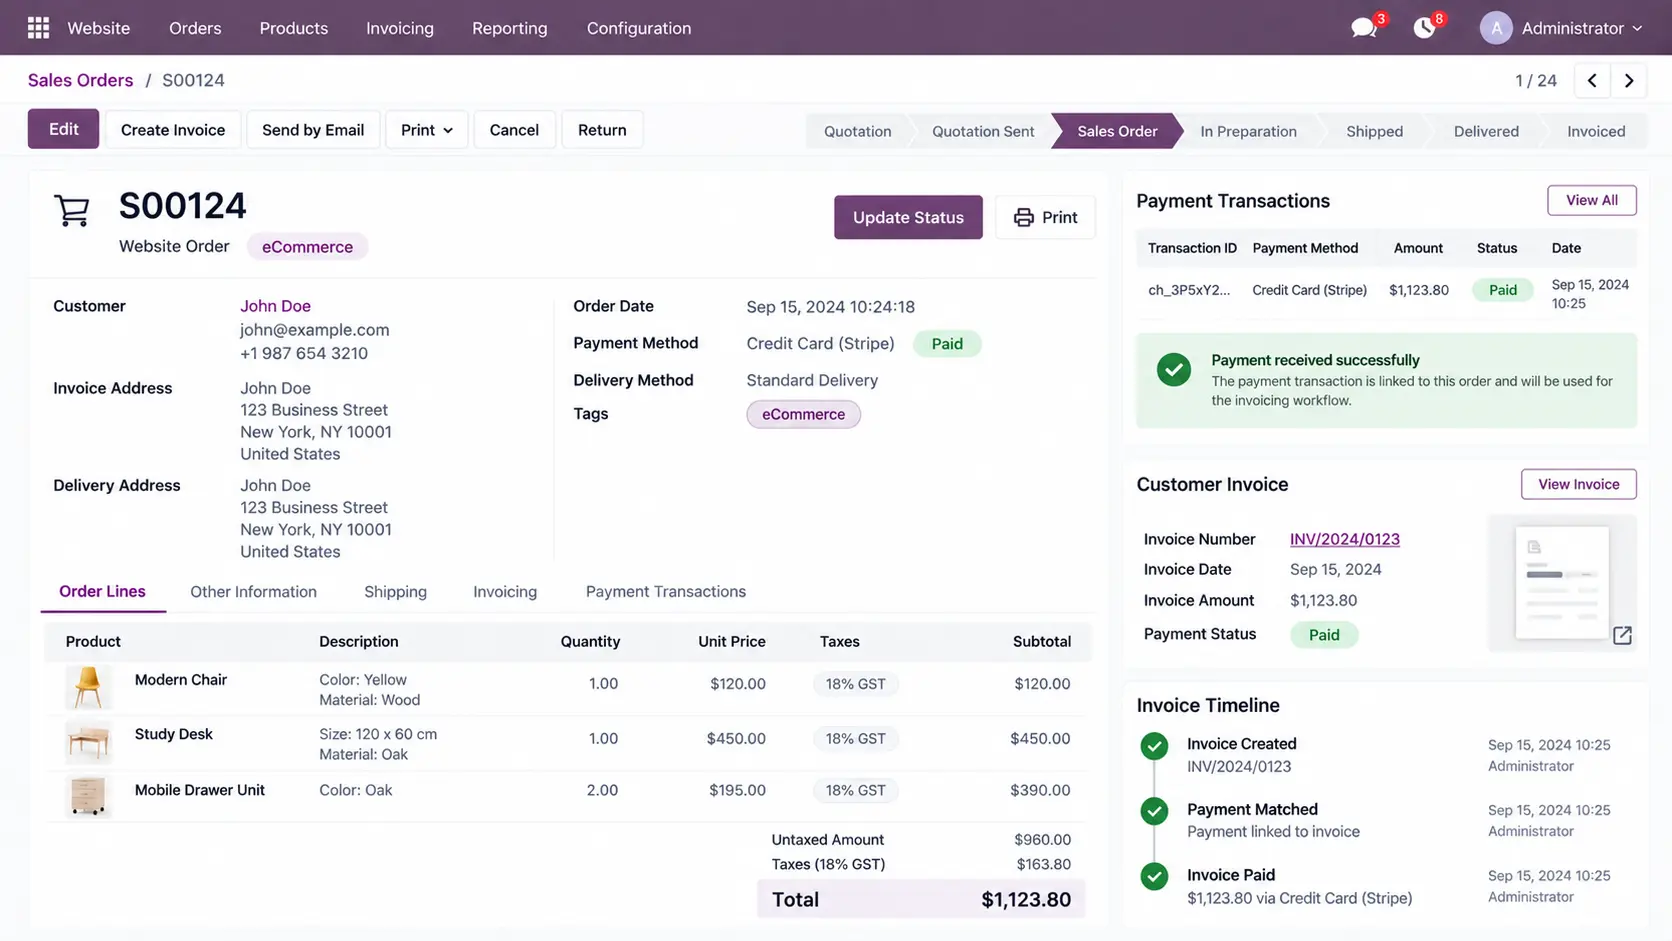Click View All payment transactions
This screenshot has height=941, width=1672.
click(x=1592, y=200)
